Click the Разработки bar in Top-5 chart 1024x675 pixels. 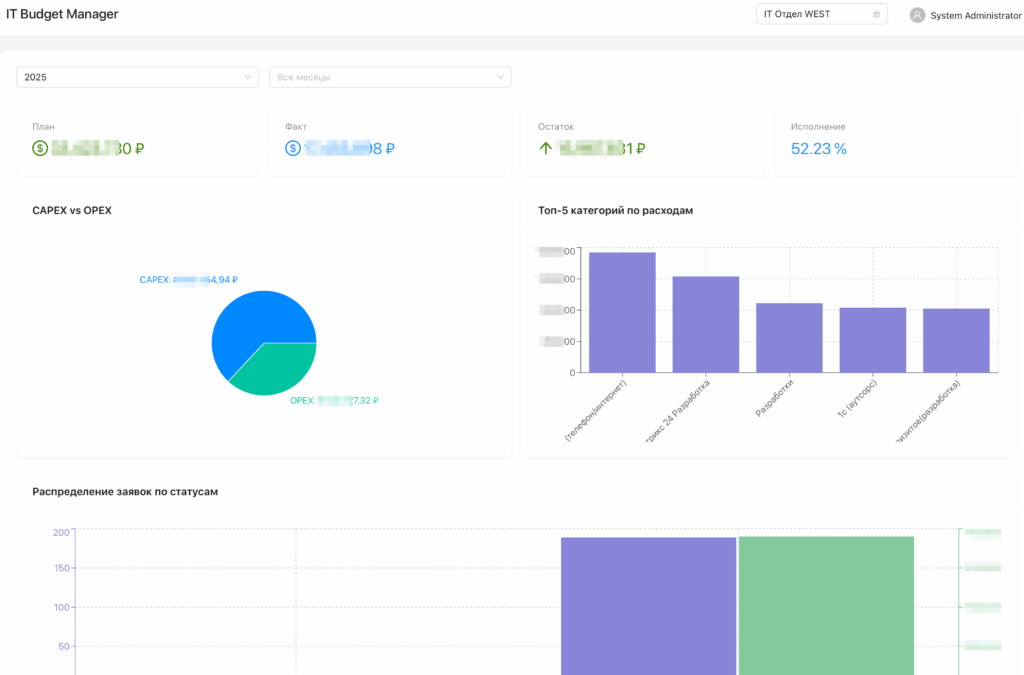click(x=789, y=338)
